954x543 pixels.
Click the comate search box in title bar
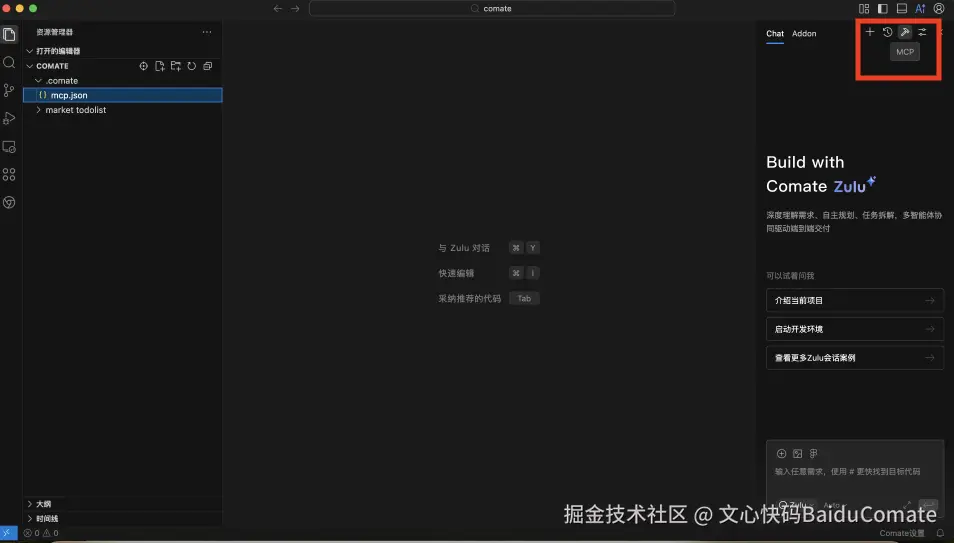(x=492, y=9)
